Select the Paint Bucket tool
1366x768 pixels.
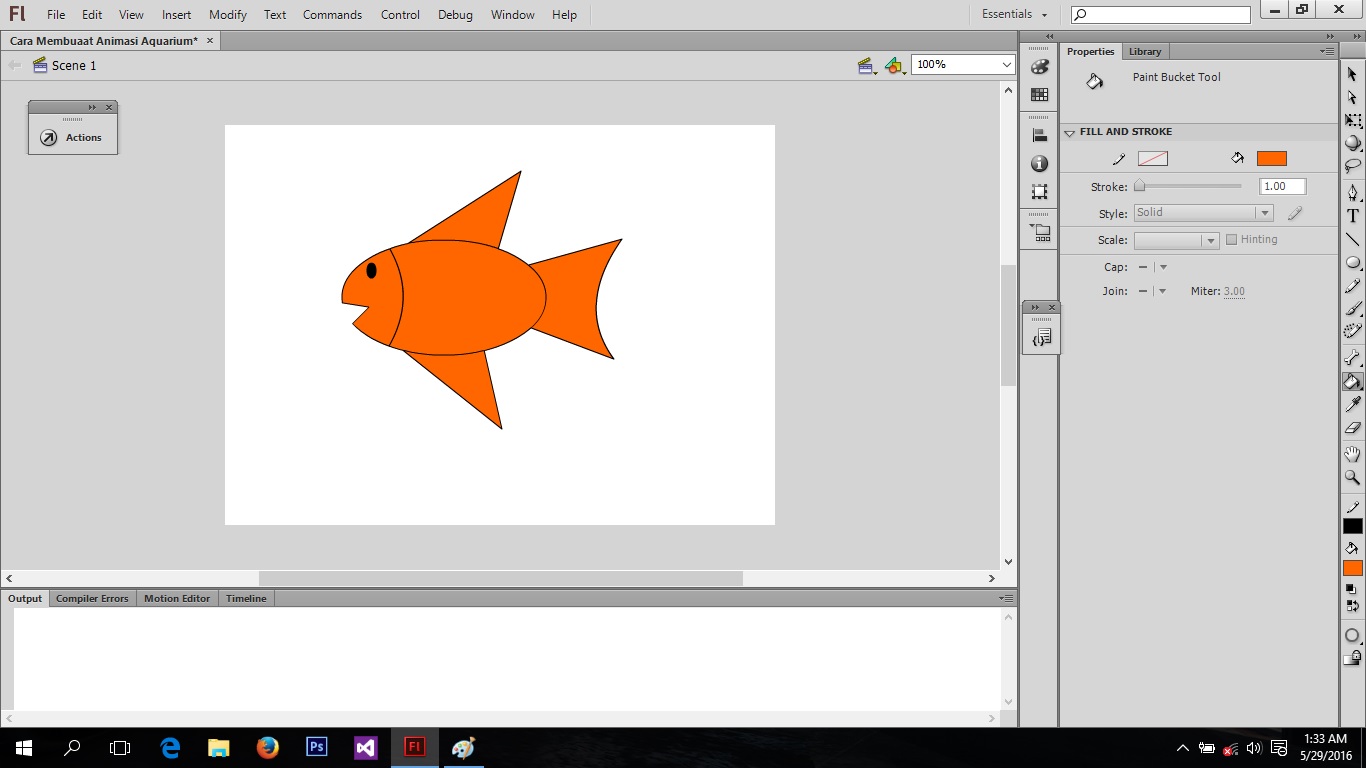pos(1352,381)
